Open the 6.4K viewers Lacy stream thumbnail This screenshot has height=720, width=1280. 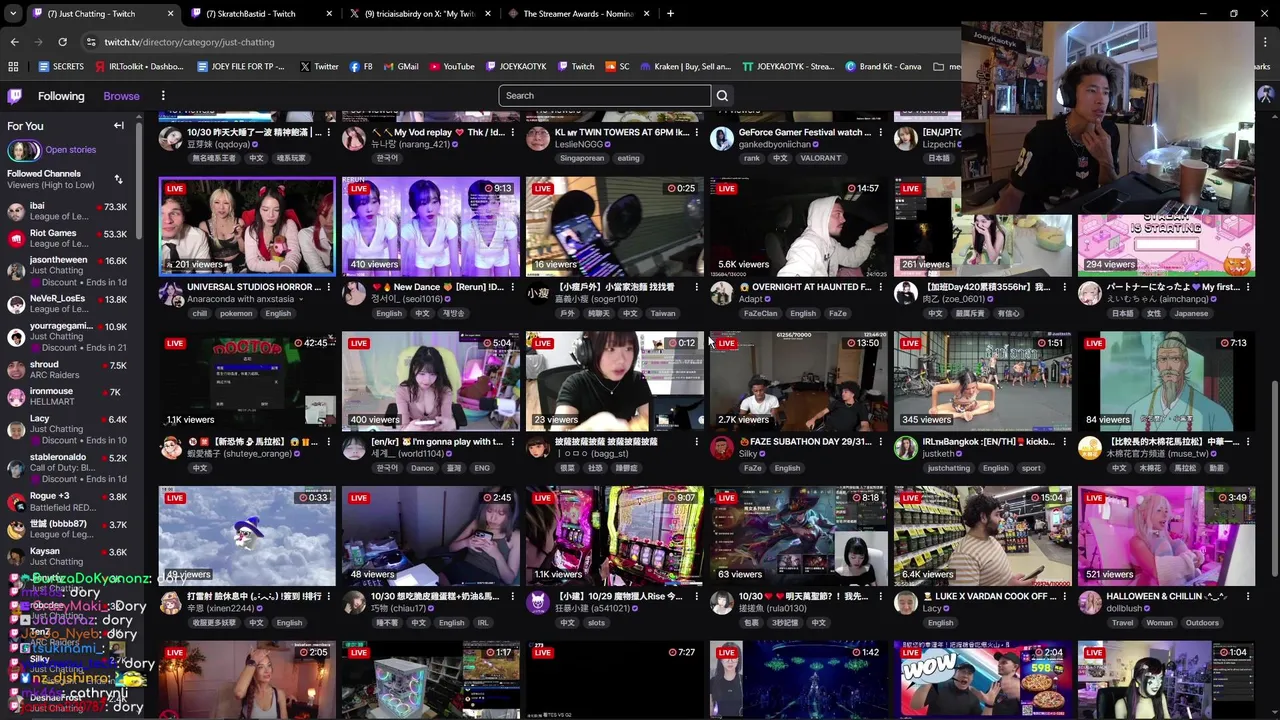click(x=982, y=536)
